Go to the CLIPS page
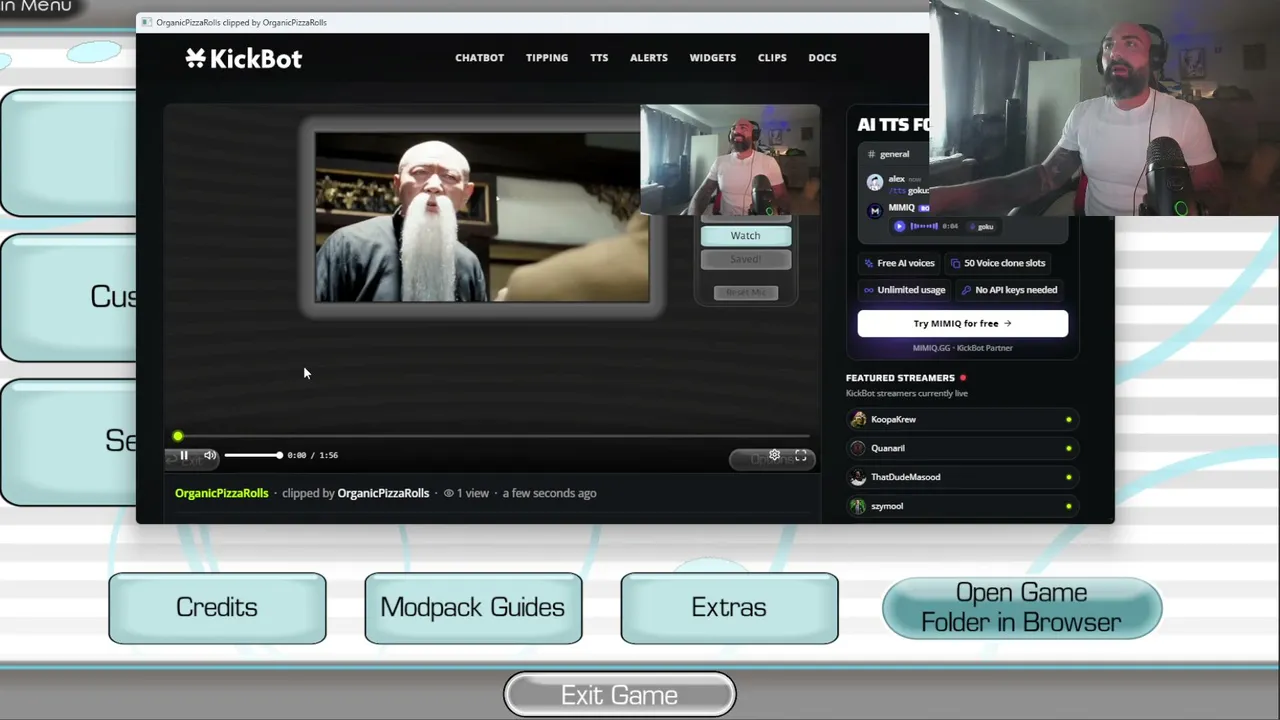 [772, 57]
